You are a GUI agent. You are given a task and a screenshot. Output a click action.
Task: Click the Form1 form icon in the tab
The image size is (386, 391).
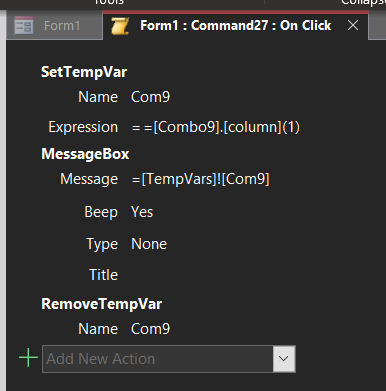click(24, 26)
